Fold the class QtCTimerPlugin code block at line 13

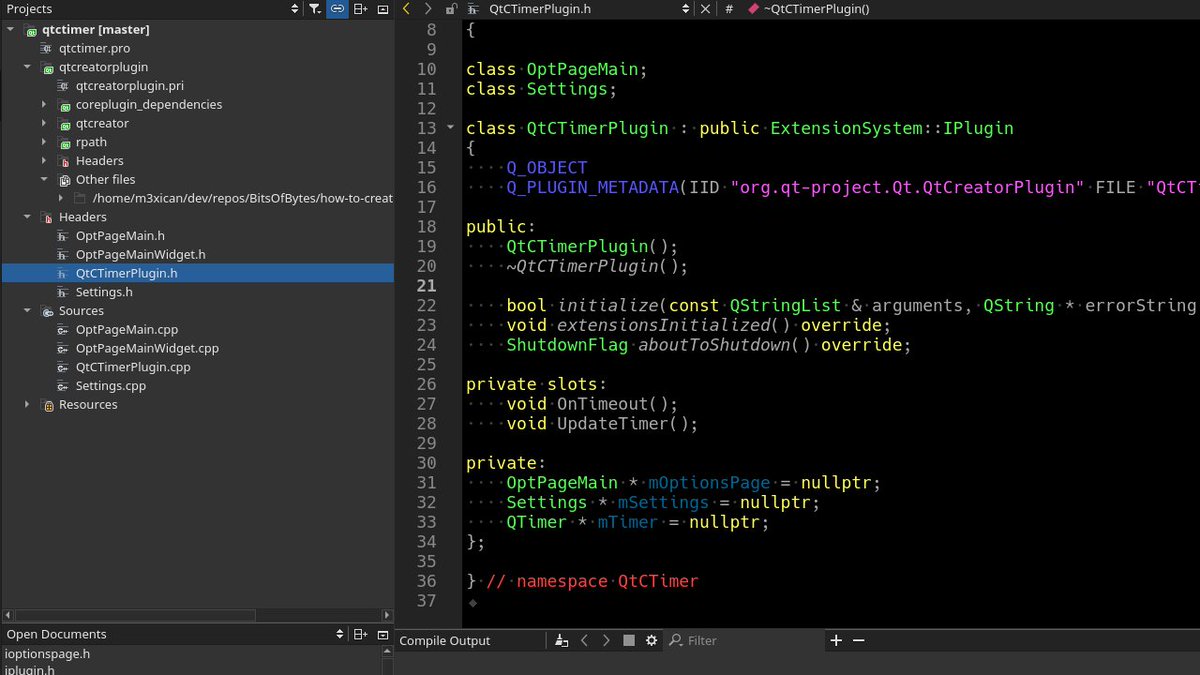[451, 128]
